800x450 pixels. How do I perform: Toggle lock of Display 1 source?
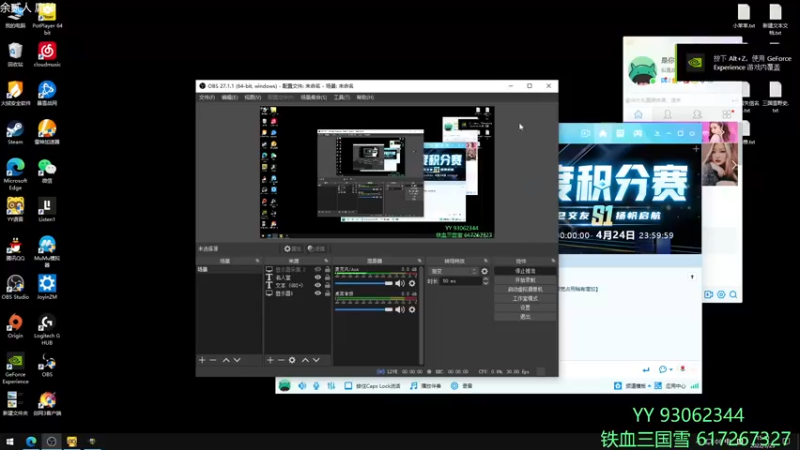coord(328,293)
